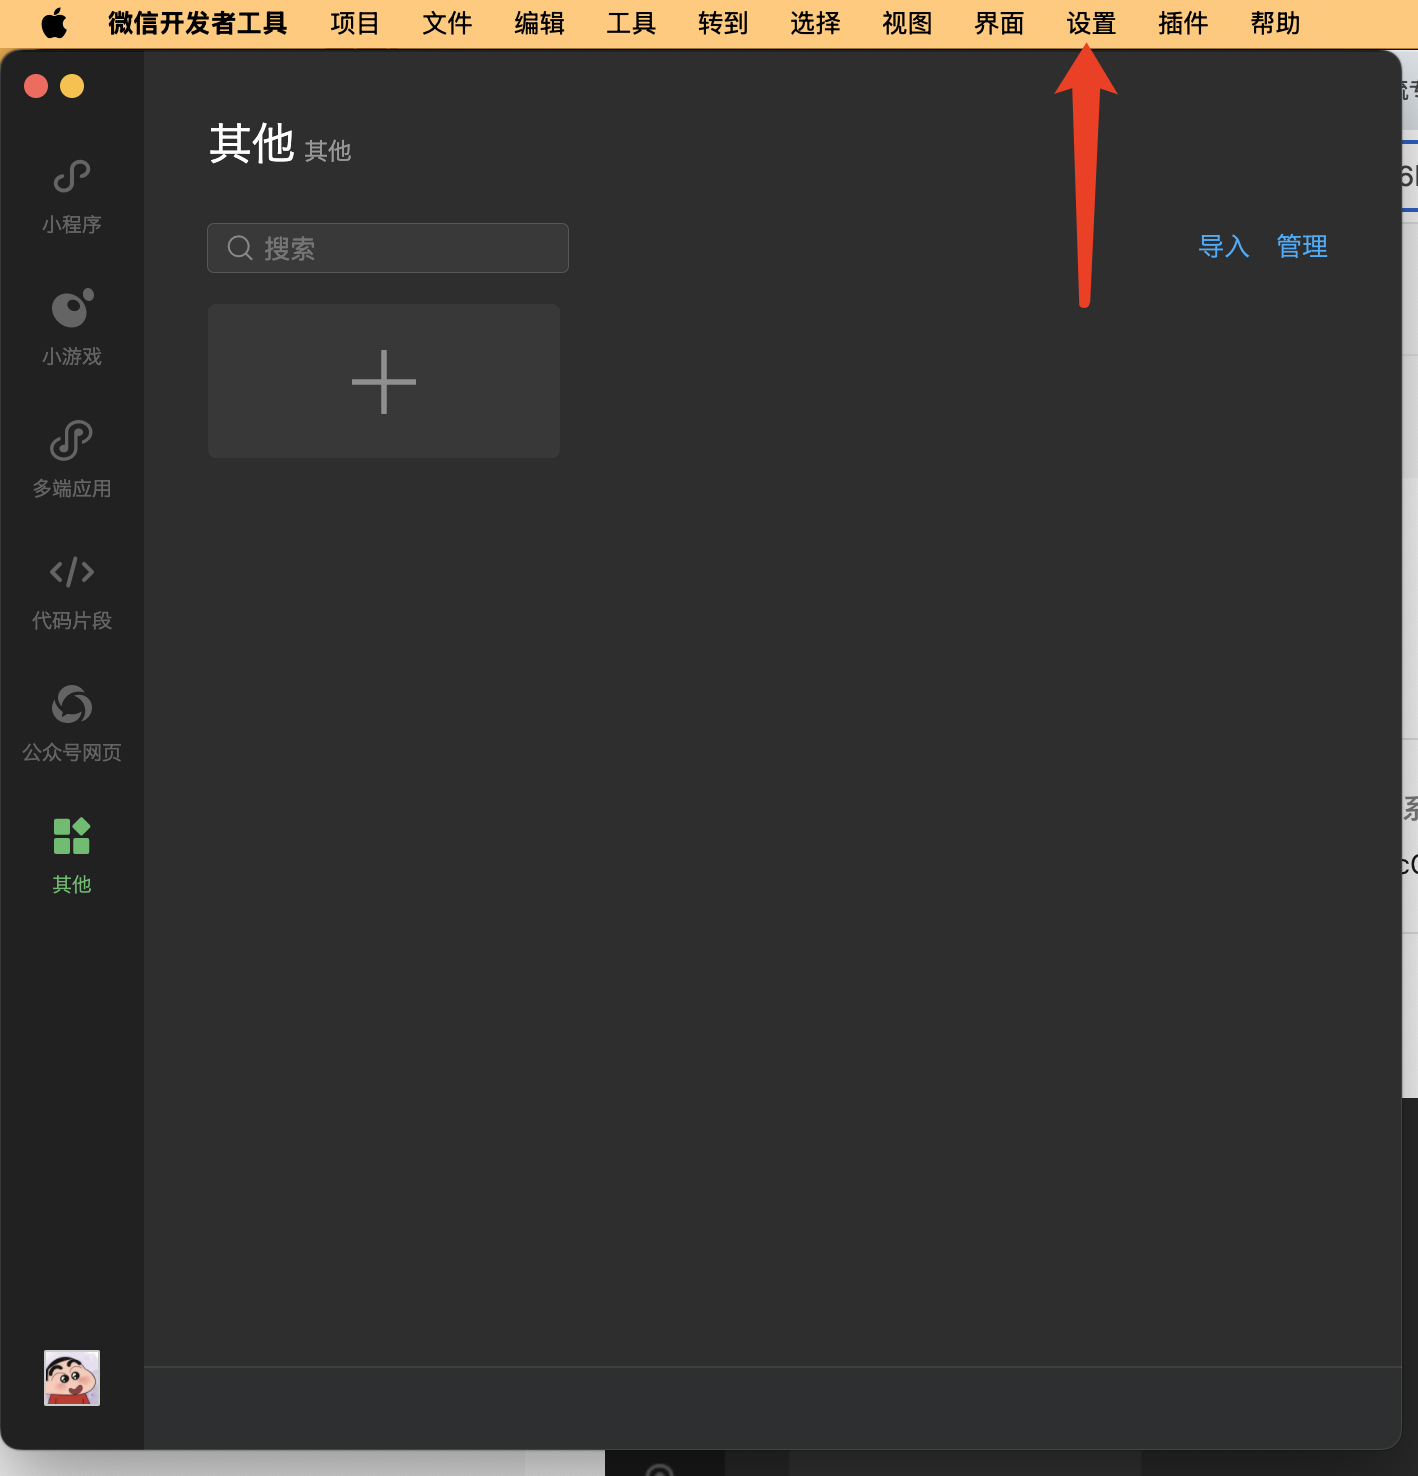Open the 帮助 menu

pyautogui.click(x=1275, y=23)
